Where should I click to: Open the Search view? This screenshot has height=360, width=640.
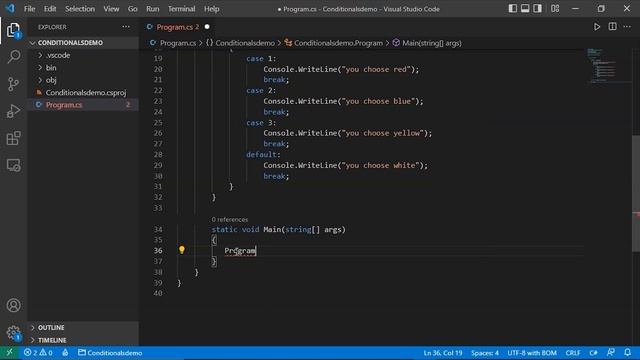[x=13, y=57]
